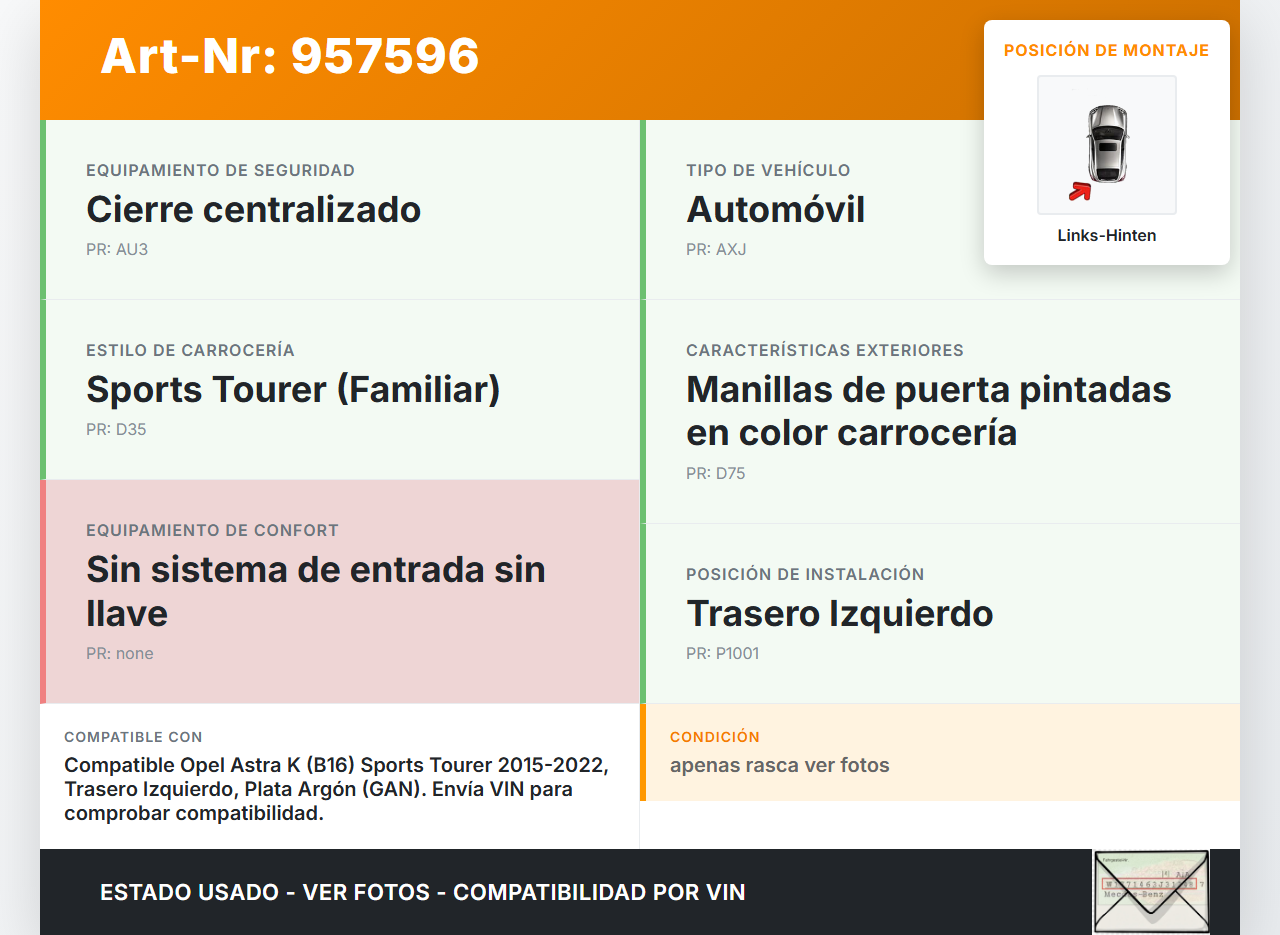Select the Sports Tourer (Familiar) value

coord(293,389)
